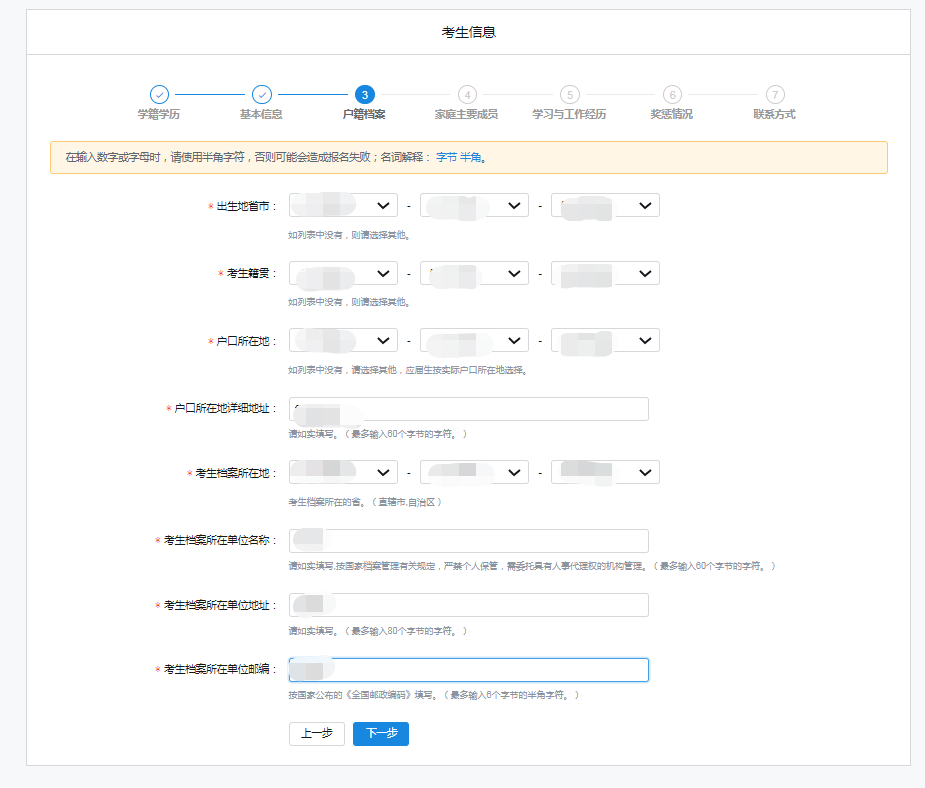This screenshot has width=925, height=788.
Task: Click the step 7 联系方式 circle
Action: (x=774, y=94)
